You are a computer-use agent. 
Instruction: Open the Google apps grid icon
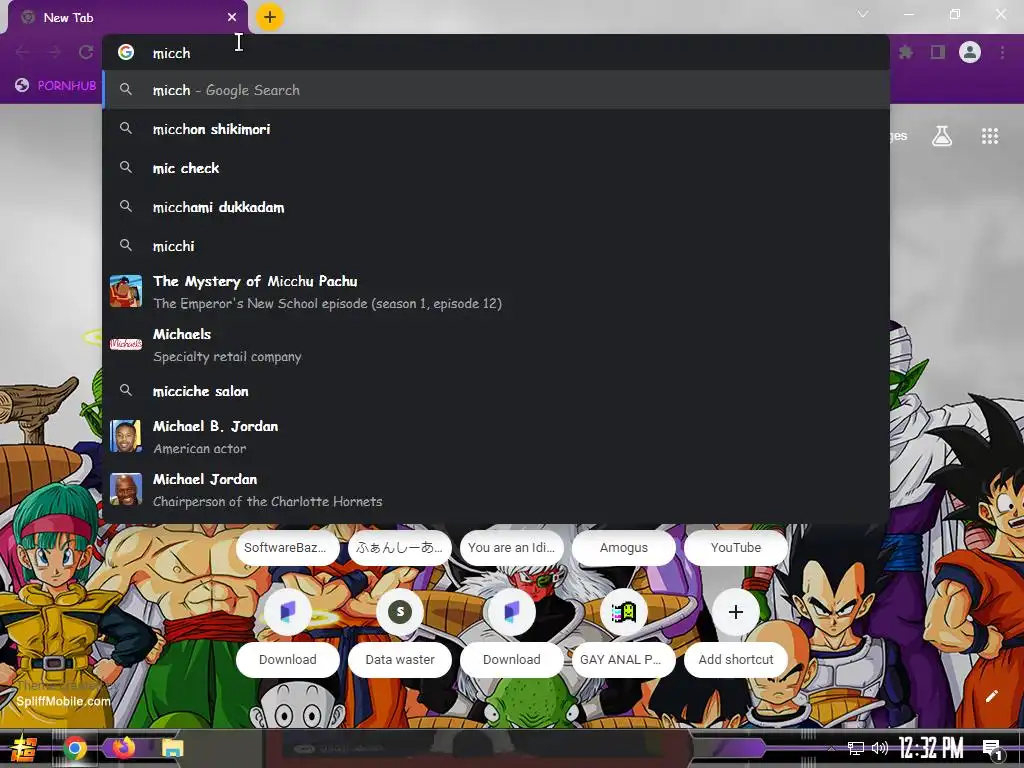coord(990,136)
